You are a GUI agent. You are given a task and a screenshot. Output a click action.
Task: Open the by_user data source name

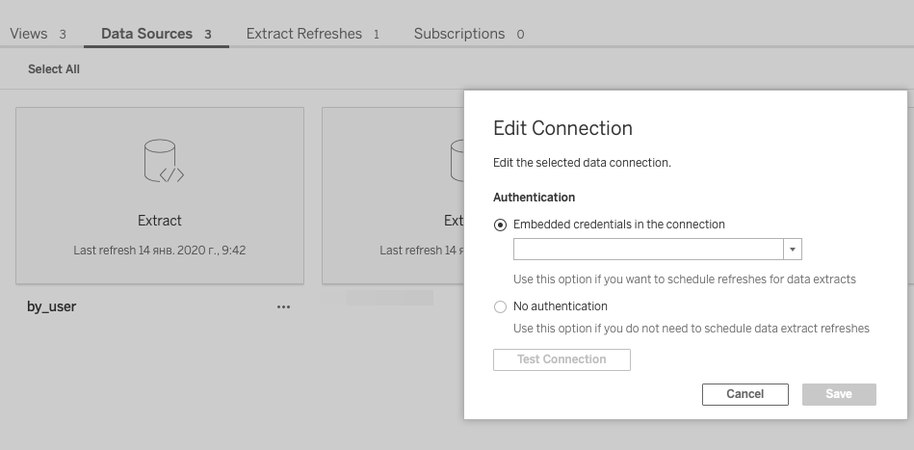51,307
